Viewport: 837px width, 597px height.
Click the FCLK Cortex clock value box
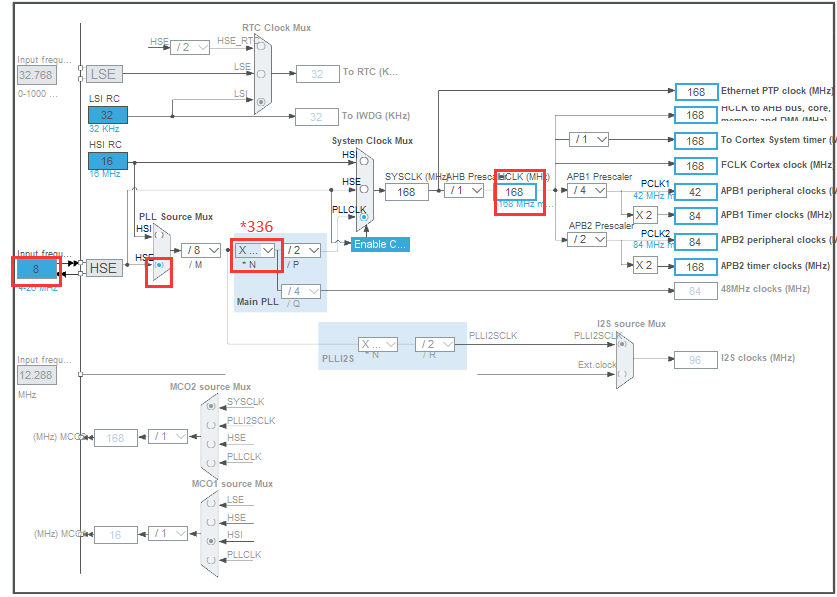(x=696, y=166)
